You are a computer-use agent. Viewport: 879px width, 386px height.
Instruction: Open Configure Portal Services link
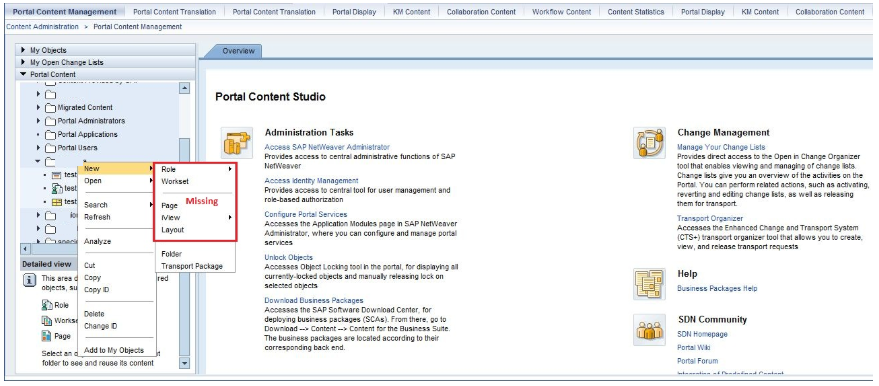tap(306, 215)
